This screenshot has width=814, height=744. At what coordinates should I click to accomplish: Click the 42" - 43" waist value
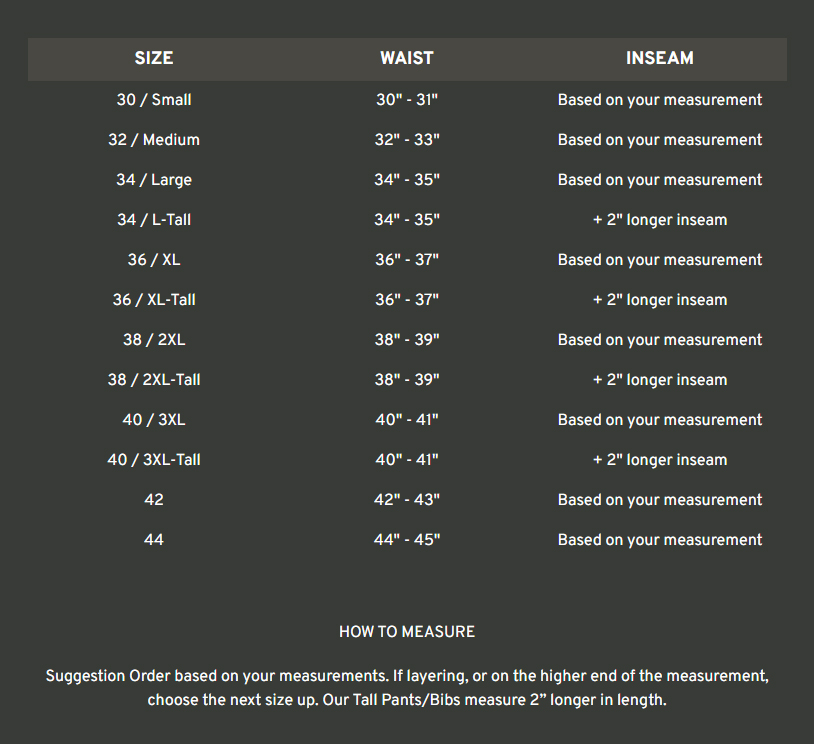coord(407,500)
